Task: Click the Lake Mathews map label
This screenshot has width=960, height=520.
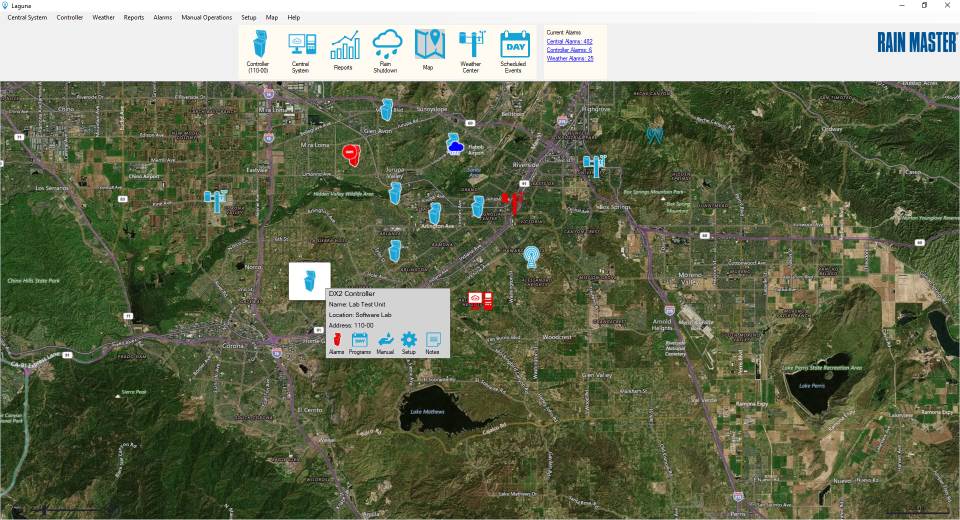Action: (427, 412)
